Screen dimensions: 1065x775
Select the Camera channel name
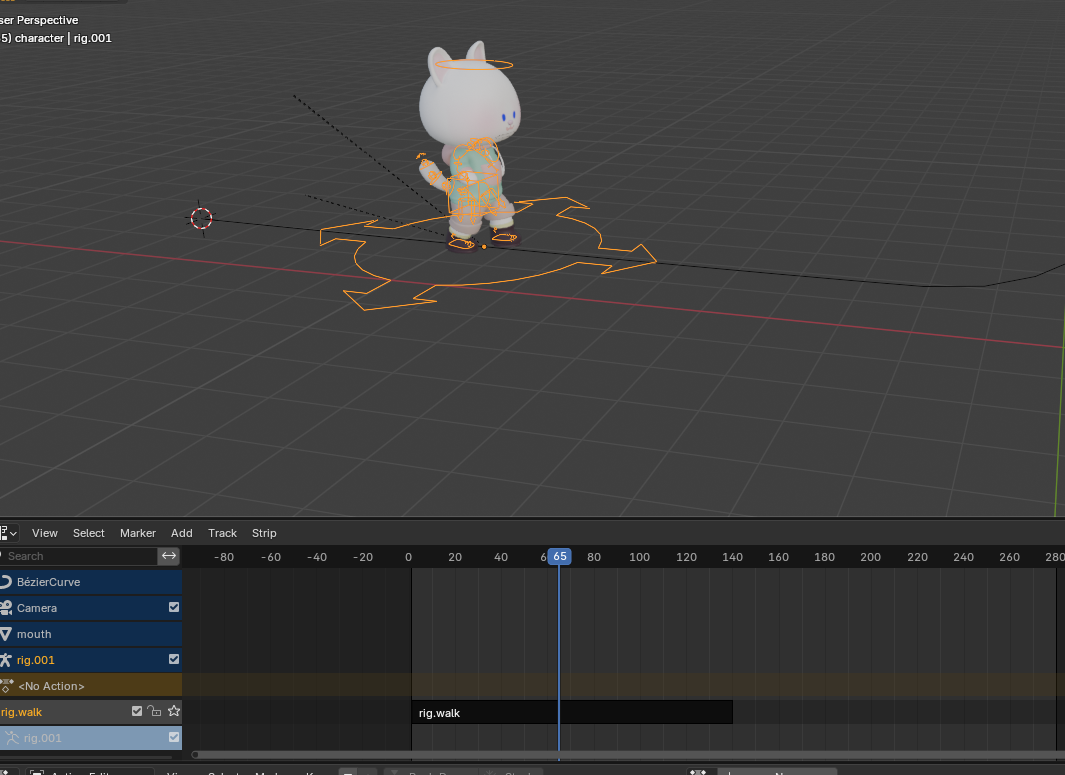(x=37, y=608)
